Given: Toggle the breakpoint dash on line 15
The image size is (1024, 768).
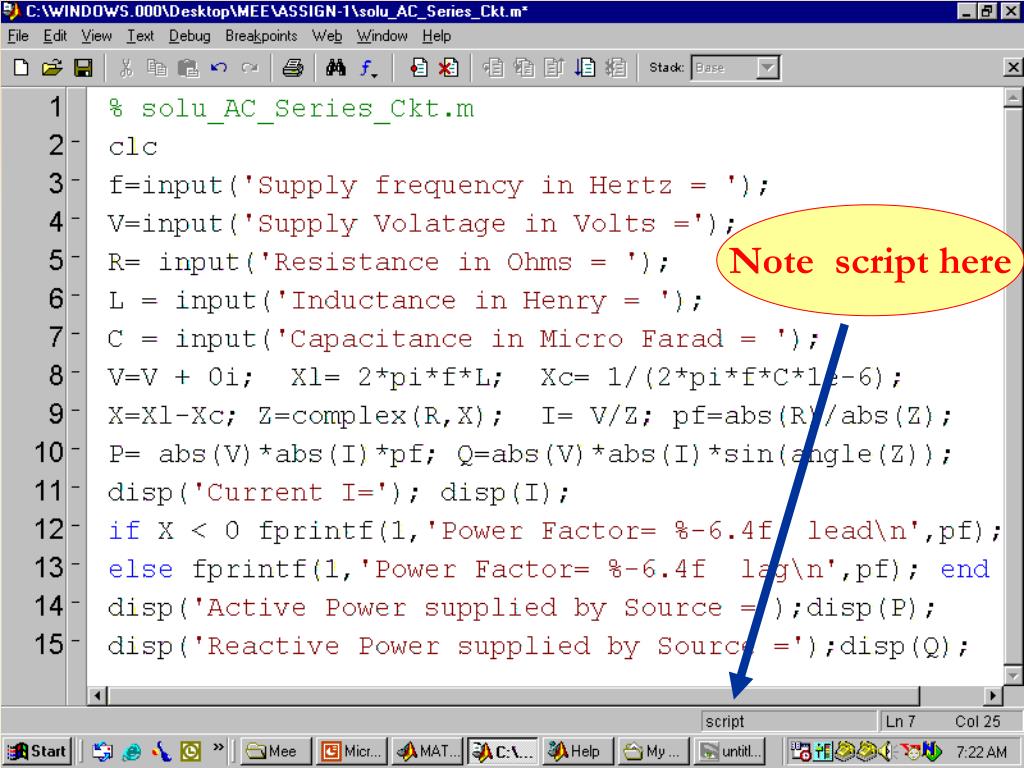Looking at the screenshot, I should 75,643.
